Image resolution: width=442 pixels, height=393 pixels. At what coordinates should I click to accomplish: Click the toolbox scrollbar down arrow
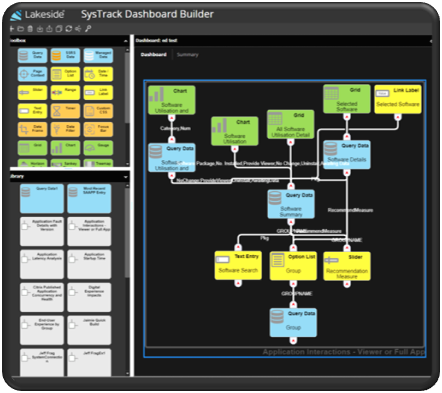127,164
